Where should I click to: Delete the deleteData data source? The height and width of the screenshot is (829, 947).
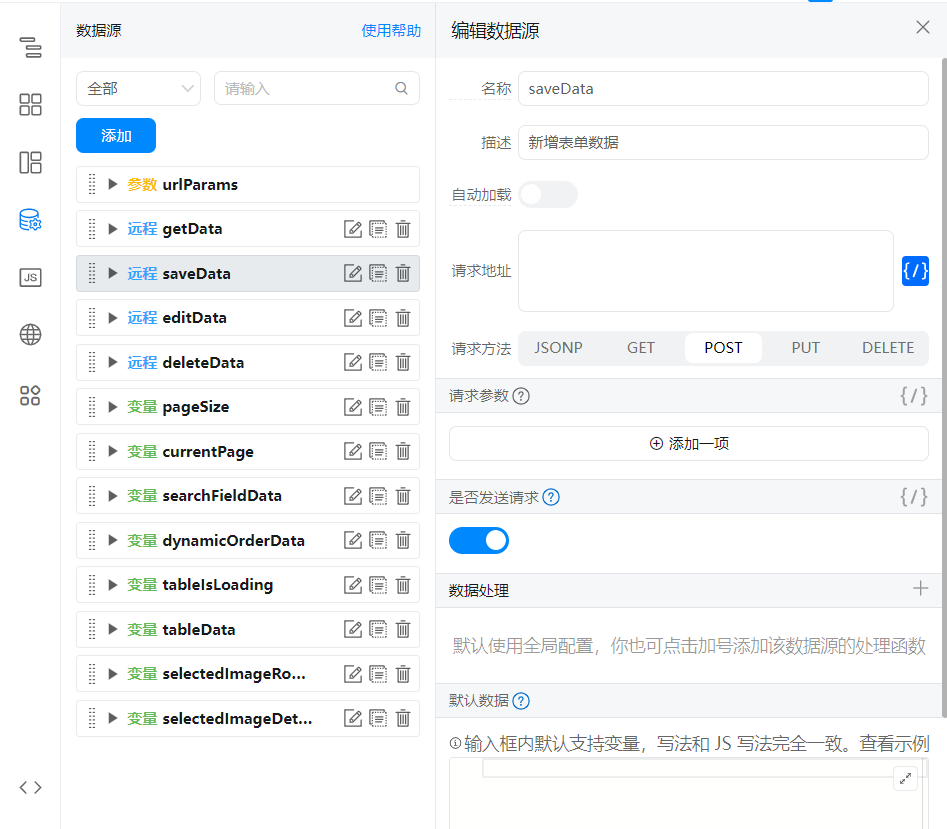pyautogui.click(x=403, y=363)
